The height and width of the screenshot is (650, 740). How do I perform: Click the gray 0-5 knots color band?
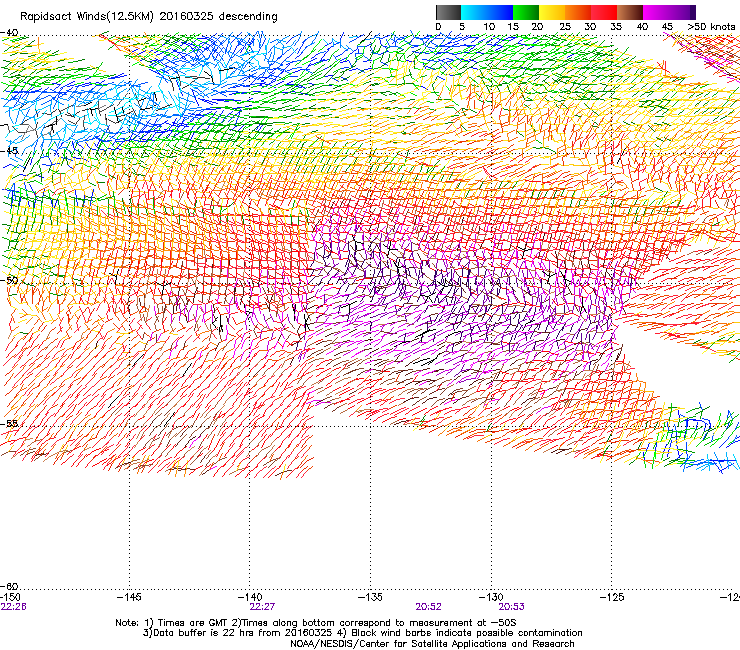pos(449,12)
